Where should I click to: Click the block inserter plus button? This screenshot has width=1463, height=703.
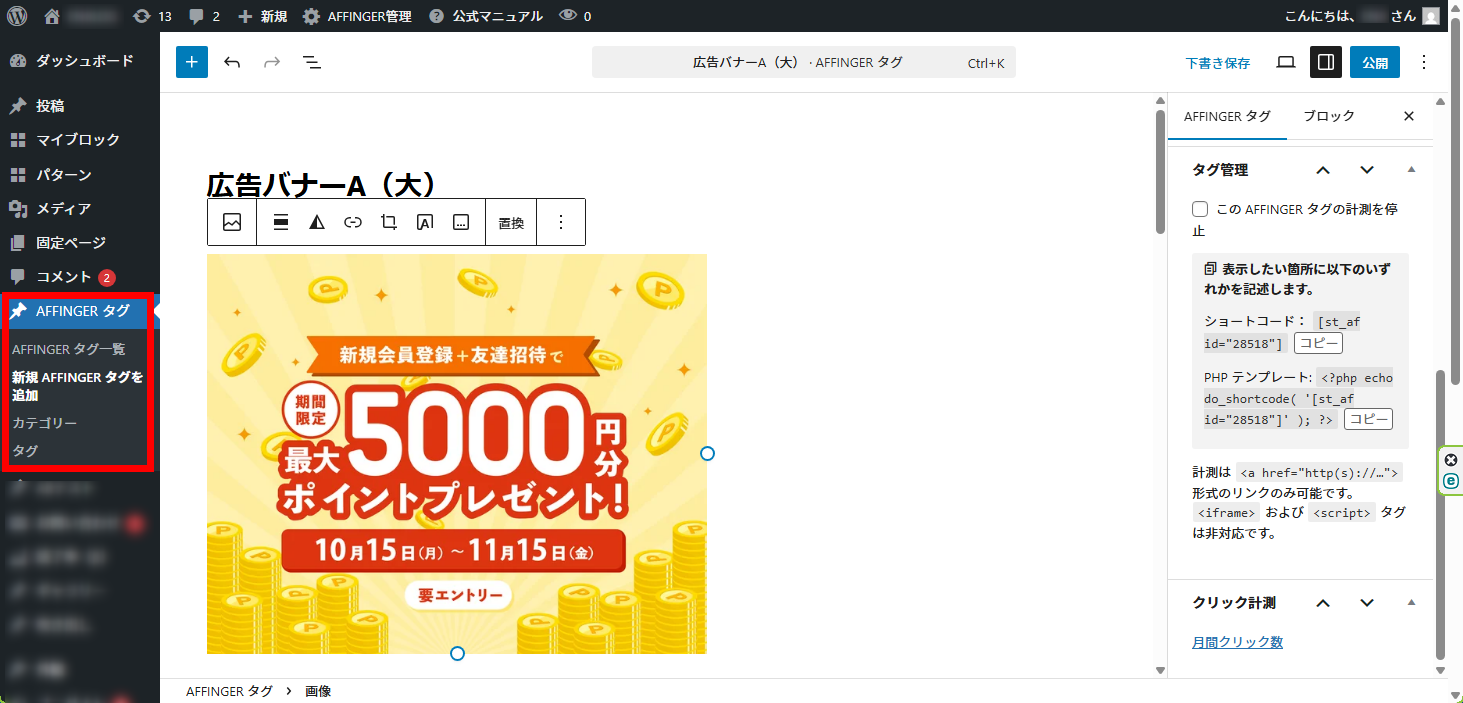(192, 62)
